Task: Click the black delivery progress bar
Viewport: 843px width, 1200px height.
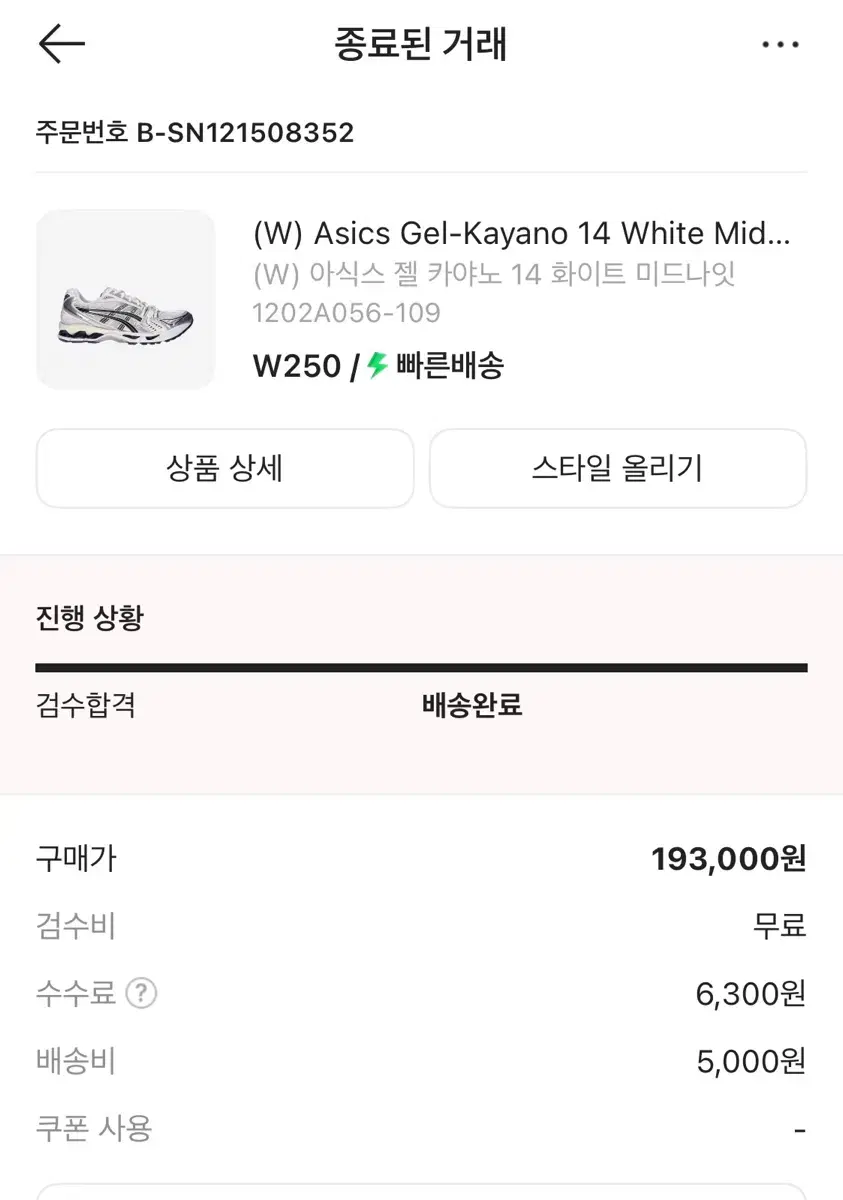Action: [x=421, y=668]
